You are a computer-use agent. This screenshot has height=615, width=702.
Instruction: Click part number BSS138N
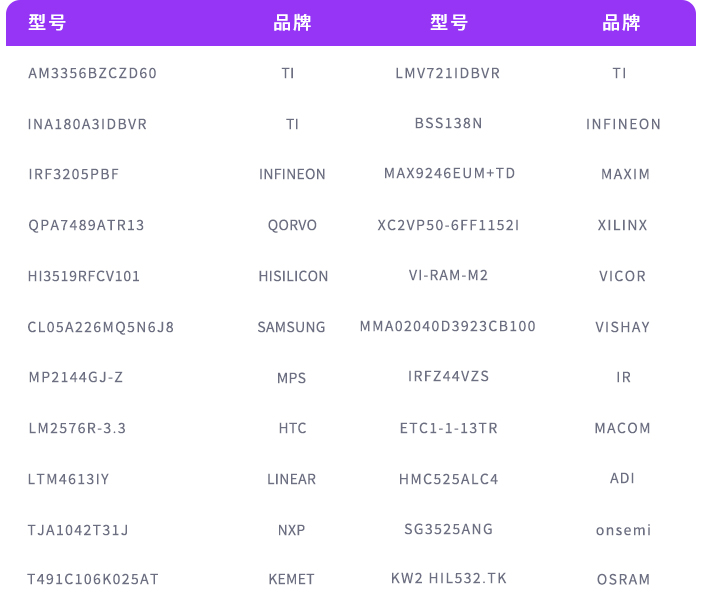pos(448,124)
